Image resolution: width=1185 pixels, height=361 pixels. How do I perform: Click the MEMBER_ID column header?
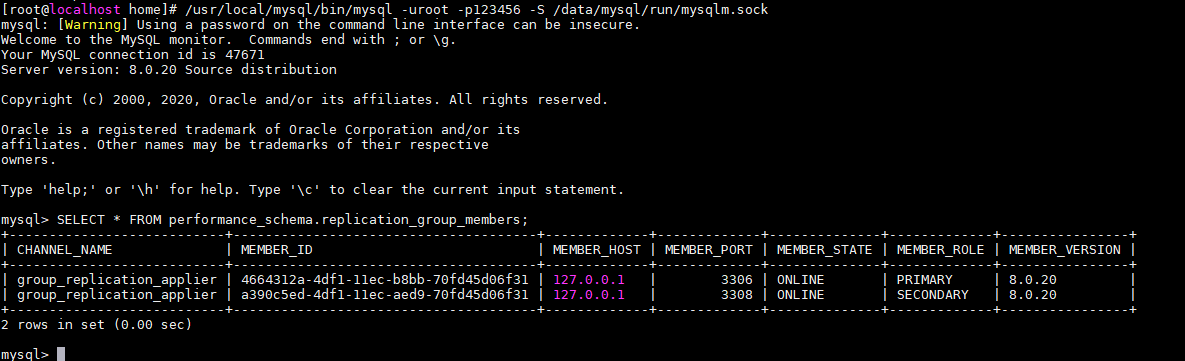(x=277, y=249)
